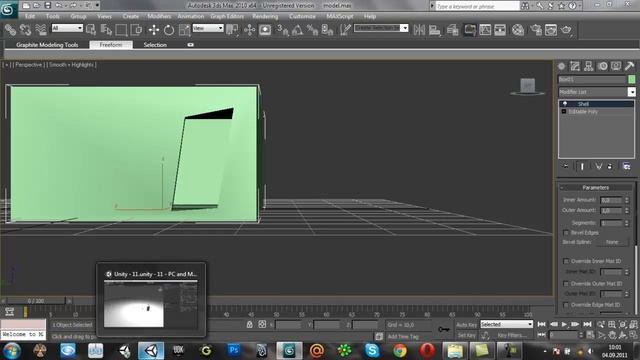Enable the Bevel Edges checkbox
This screenshot has width=640, height=360.
[566, 233]
